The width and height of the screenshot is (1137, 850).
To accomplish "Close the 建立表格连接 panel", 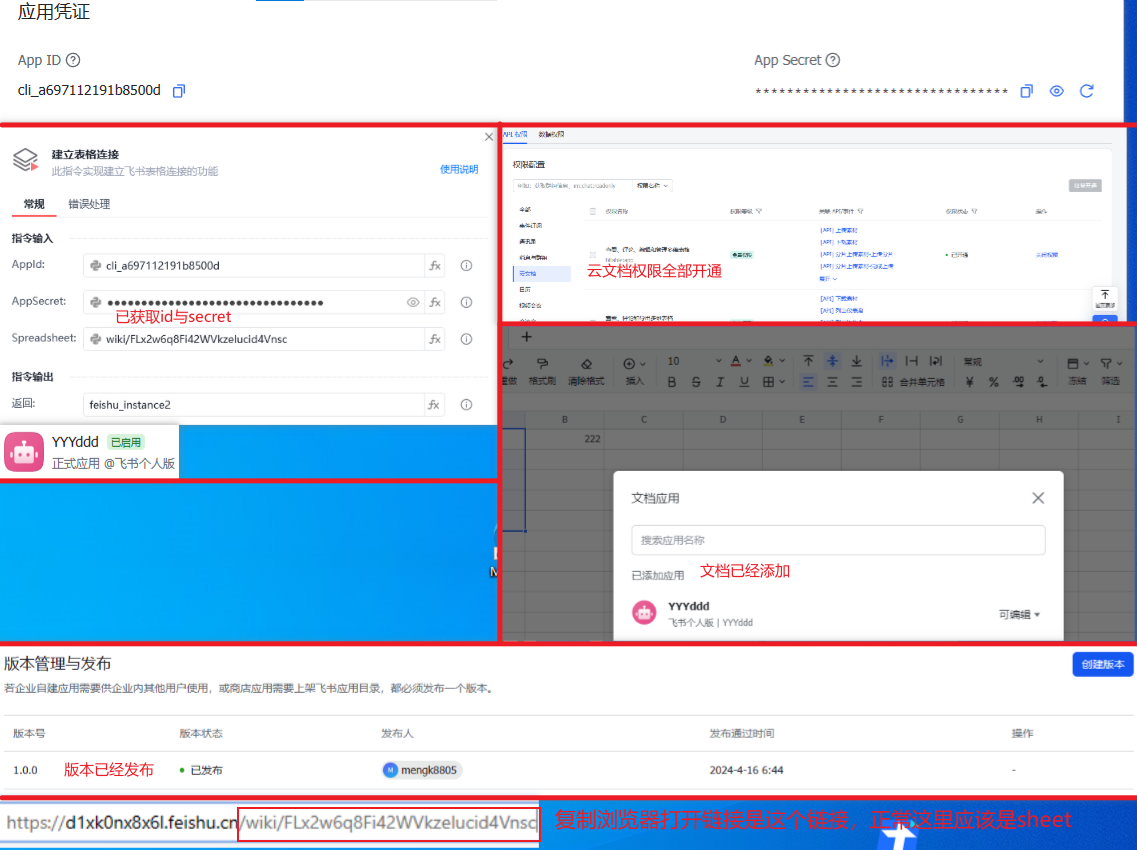I will click(x=489, y=136).
